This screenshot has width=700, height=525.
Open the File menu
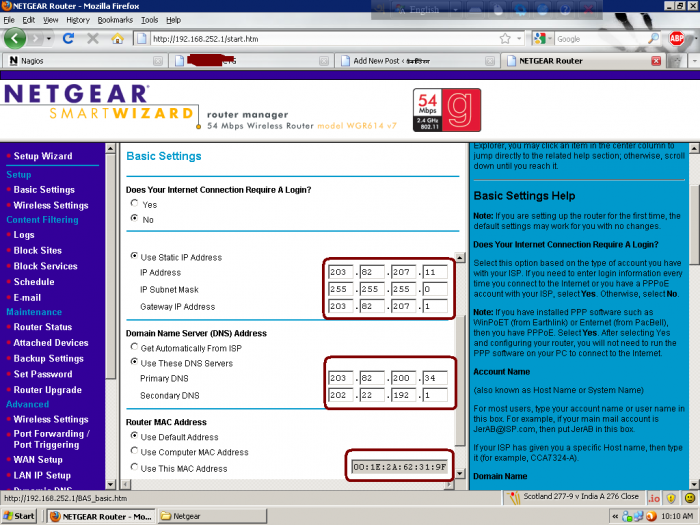(x=9, y=20)
